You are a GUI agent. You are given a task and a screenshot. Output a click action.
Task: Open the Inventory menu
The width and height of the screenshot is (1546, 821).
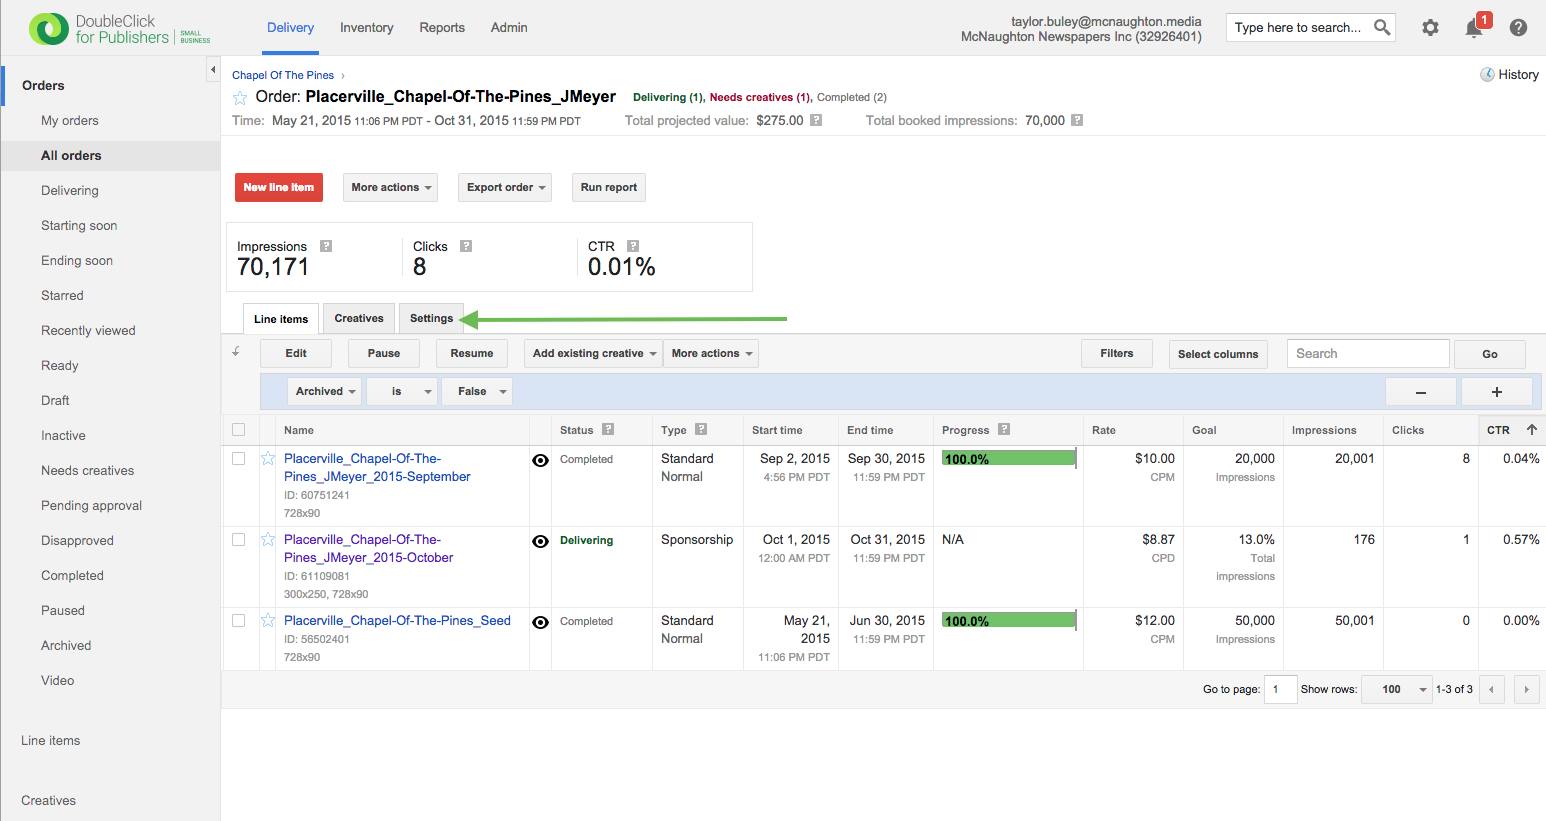tap(366, 28)
